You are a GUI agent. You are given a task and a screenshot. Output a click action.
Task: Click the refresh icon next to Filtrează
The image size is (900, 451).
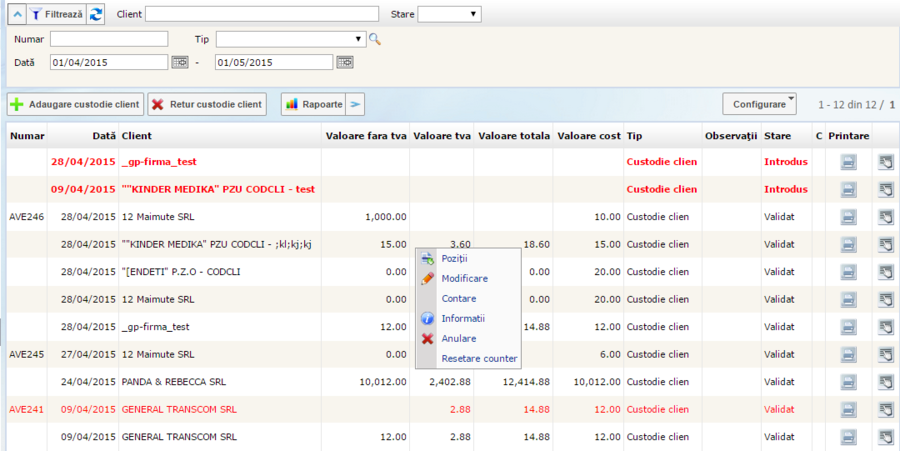(96, 14)
